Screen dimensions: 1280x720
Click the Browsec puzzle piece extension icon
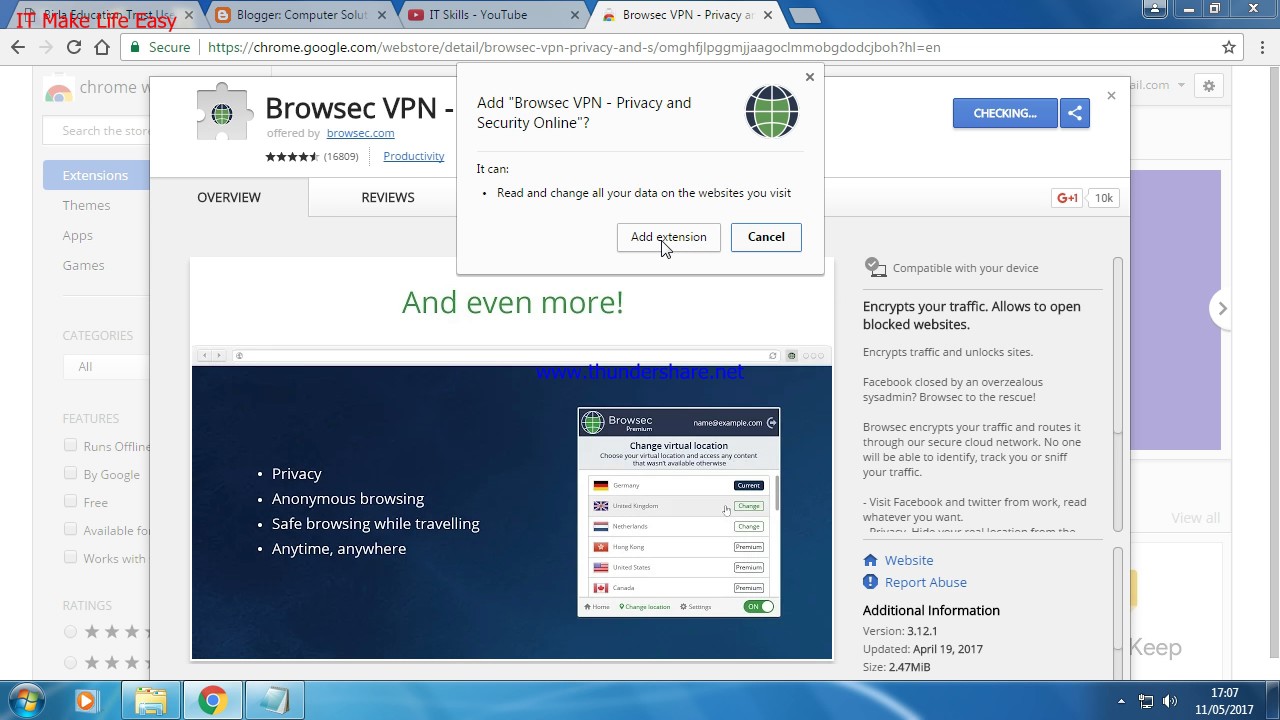pyautogui.click(x=223, y=113)
